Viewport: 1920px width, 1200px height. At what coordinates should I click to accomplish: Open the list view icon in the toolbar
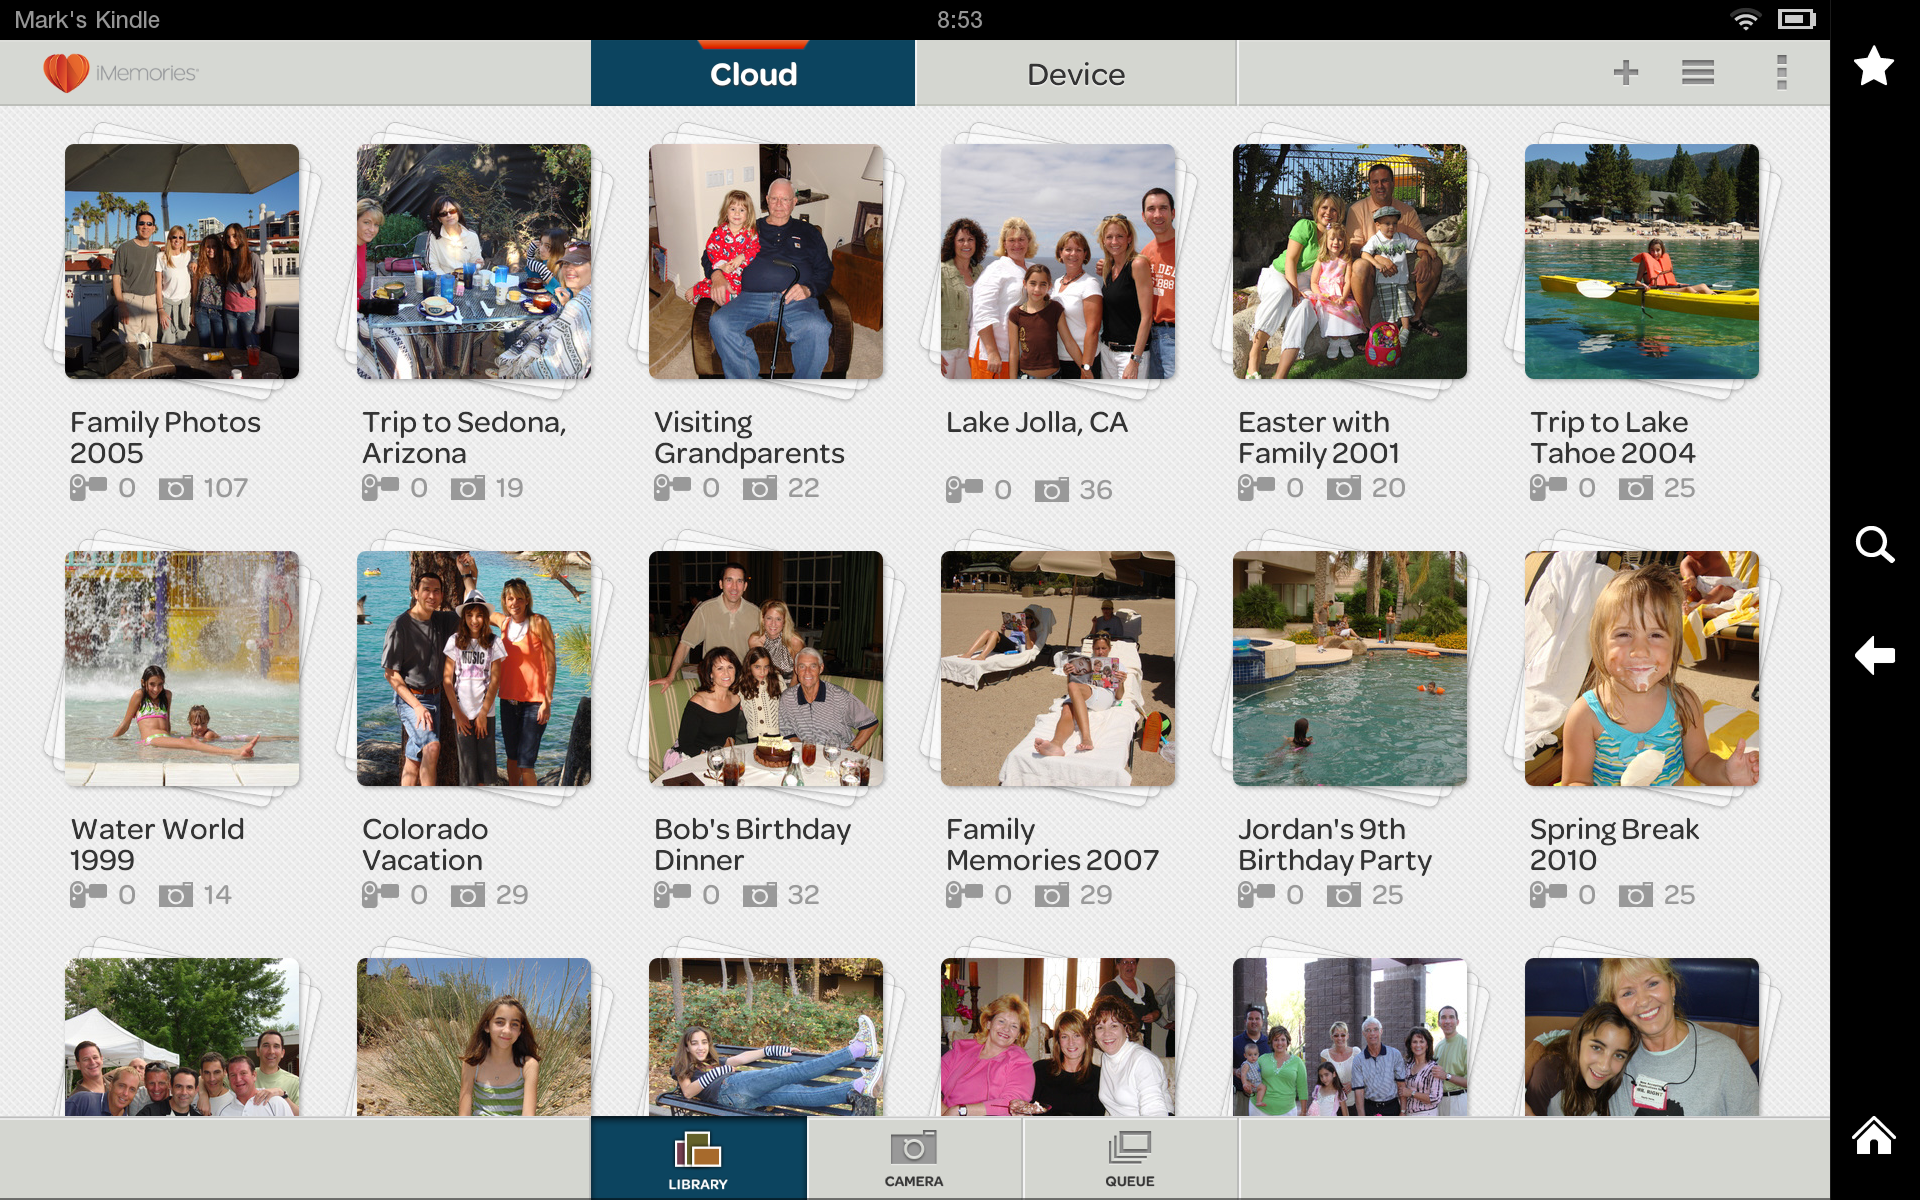pos(1698,72)
